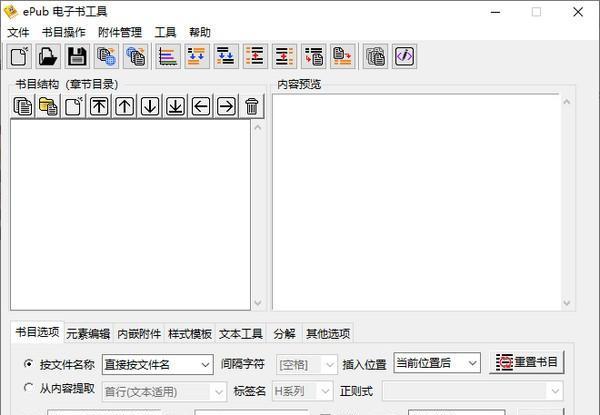Click the up arrow of the 书目结构 list scrollbar
Viewport: 600px width, 415px height.
[258, 127]
